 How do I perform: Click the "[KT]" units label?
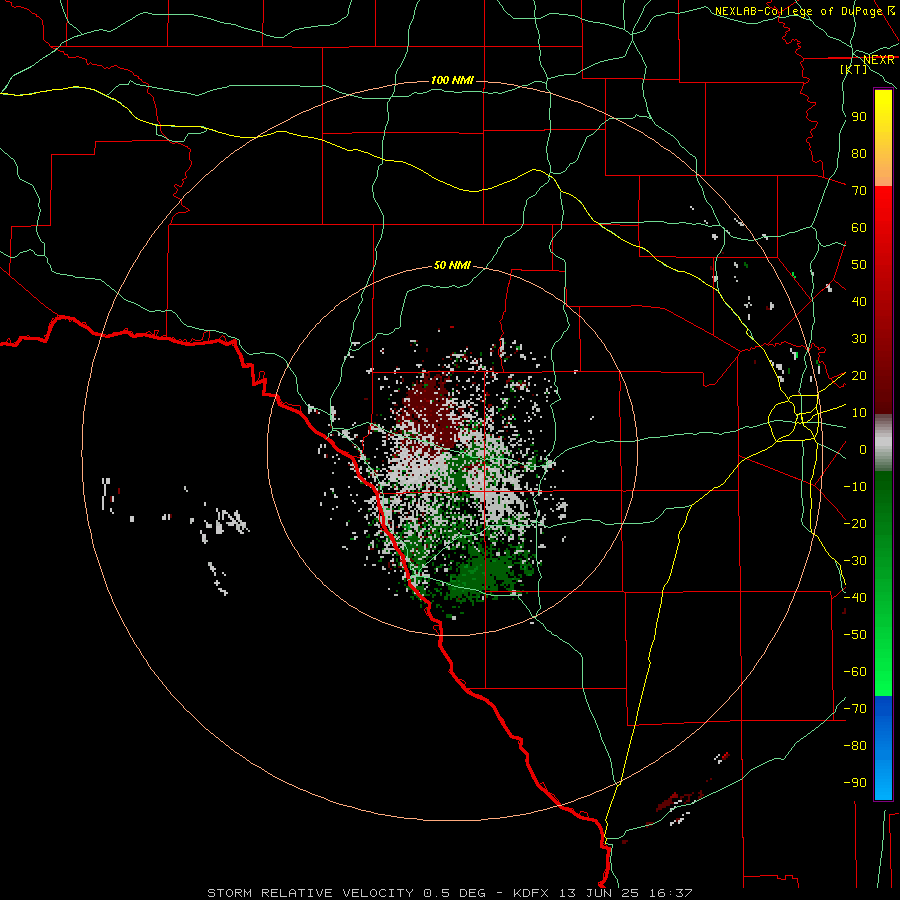click(x=854, y=69)
